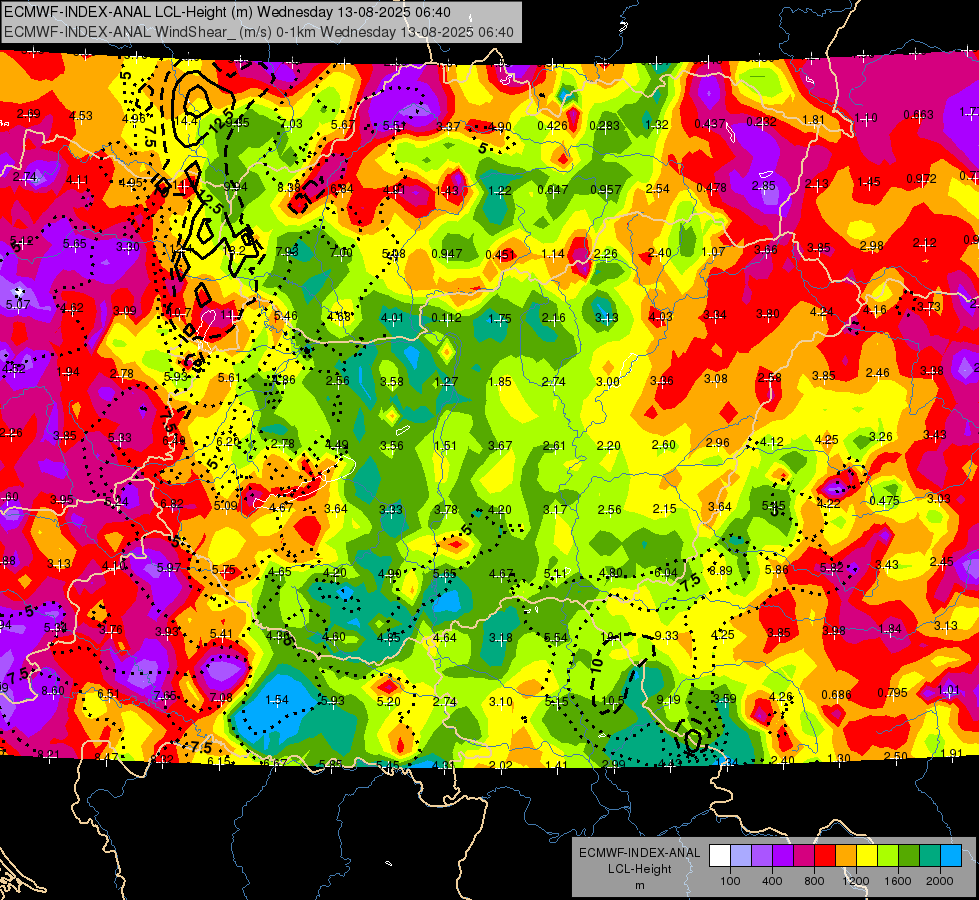Click the wind shear value 7.03
Image resolution: width=979 pixels, height=900 pixels.
click(291, 124)
